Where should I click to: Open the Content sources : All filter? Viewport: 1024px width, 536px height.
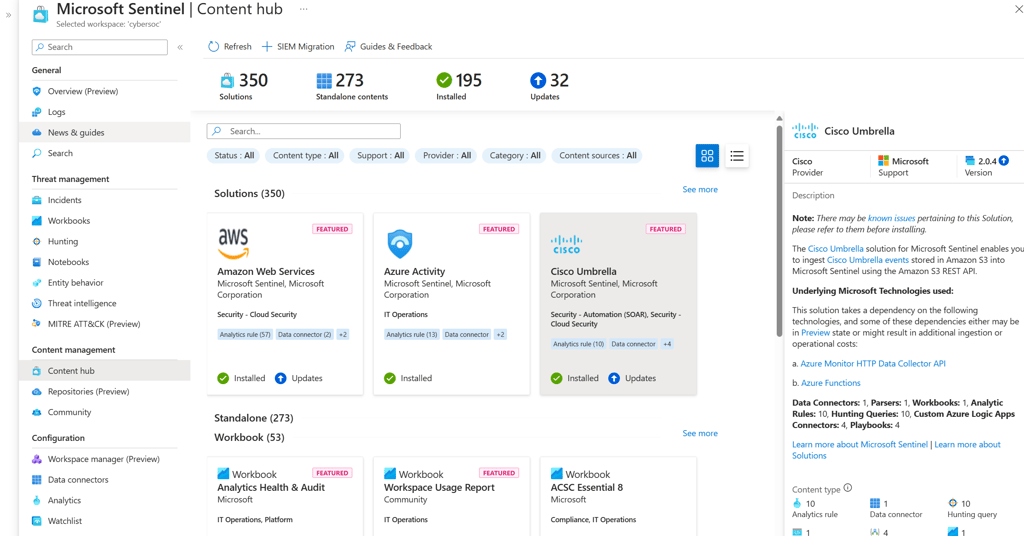(x=597, y=155)
